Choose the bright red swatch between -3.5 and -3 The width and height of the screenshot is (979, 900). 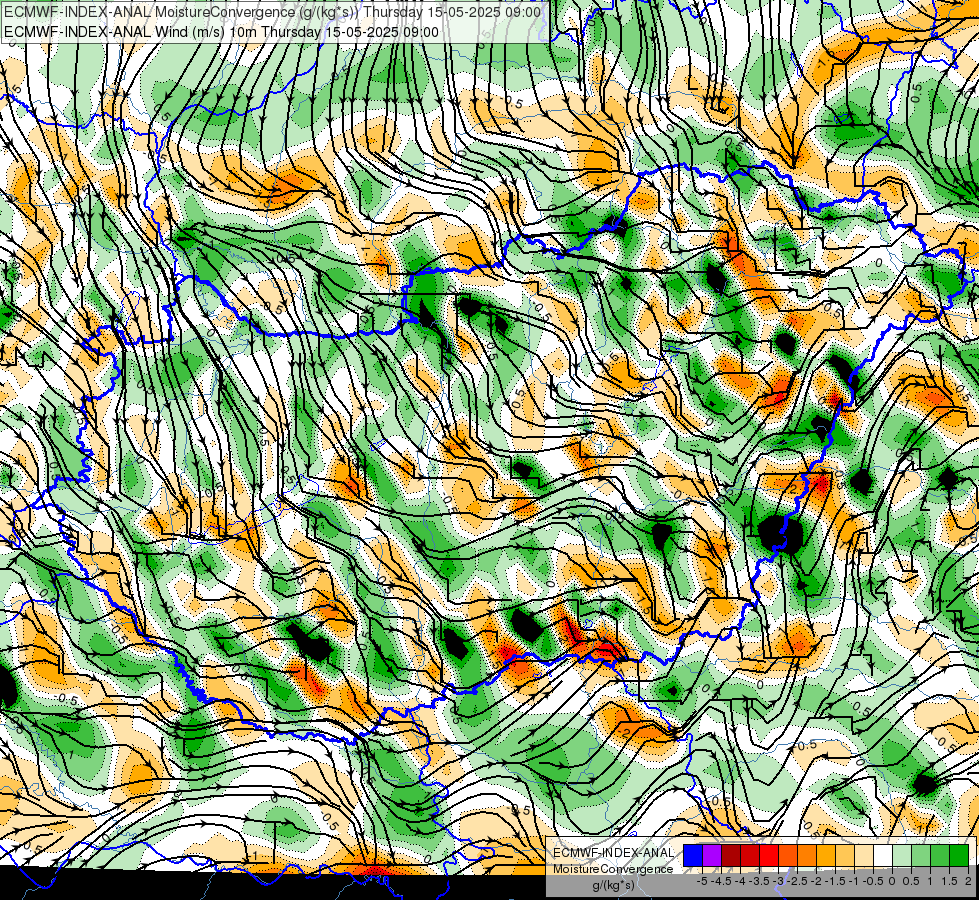(x=769, y=855)
